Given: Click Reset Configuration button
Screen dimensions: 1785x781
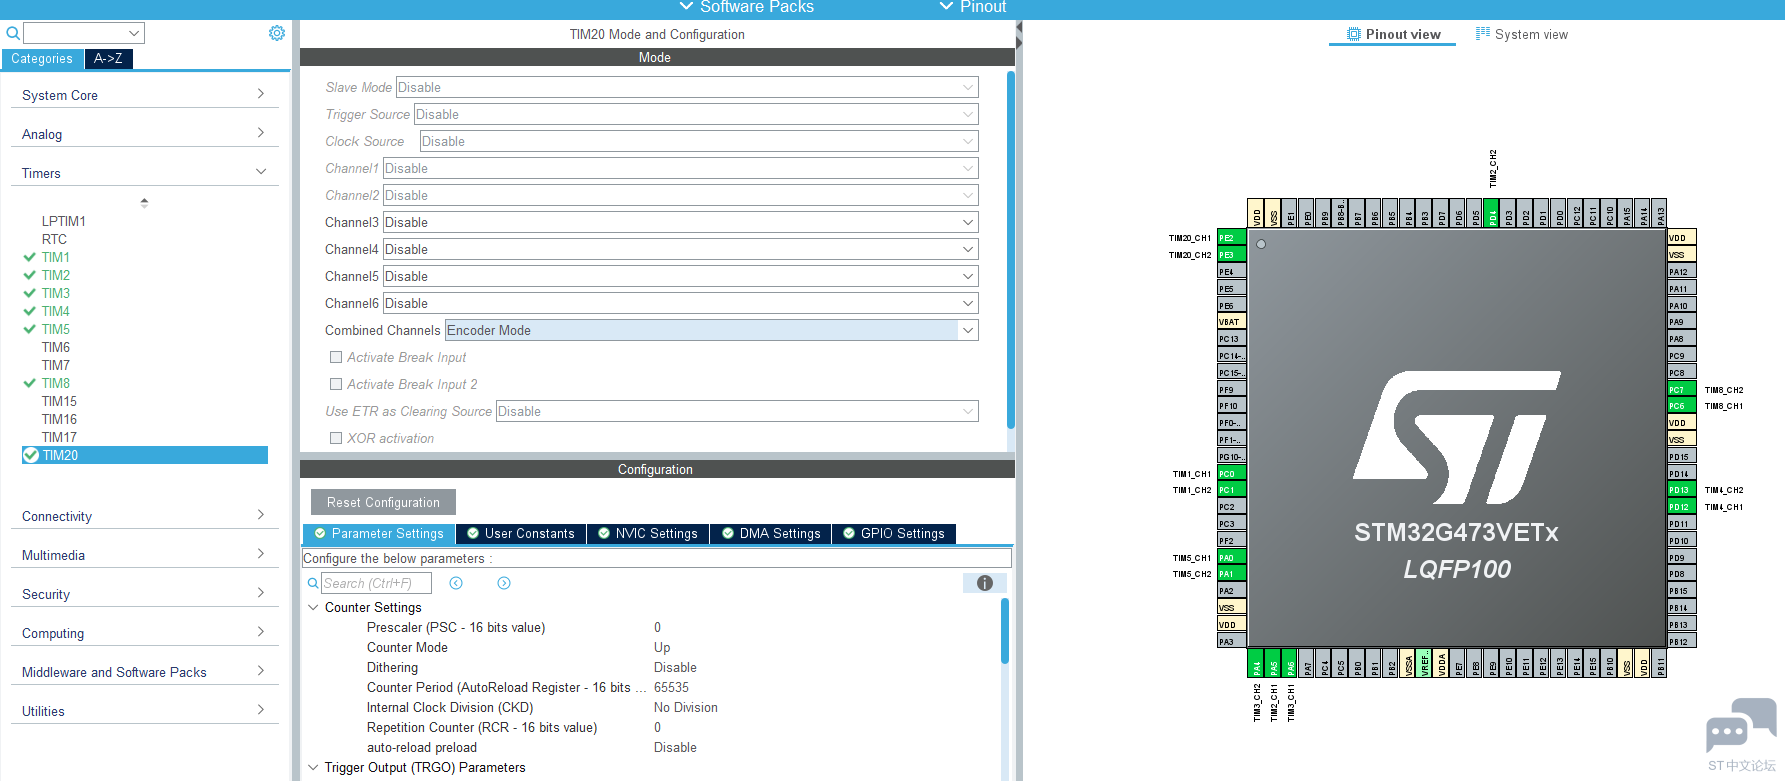Looking at the screenshot, I should click(383, 502).
